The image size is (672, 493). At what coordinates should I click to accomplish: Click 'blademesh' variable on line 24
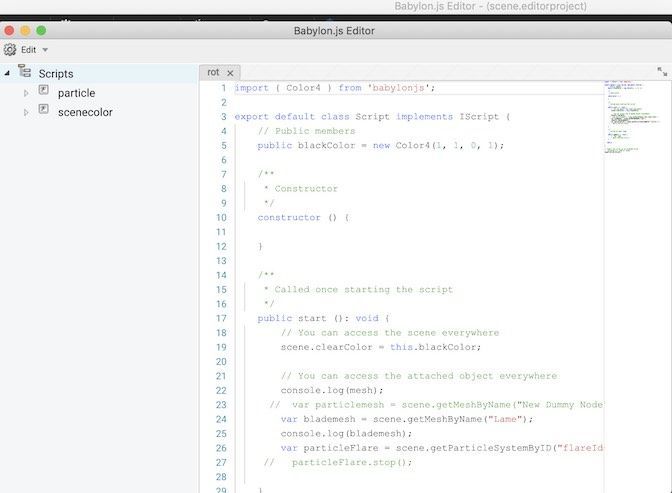329,419
